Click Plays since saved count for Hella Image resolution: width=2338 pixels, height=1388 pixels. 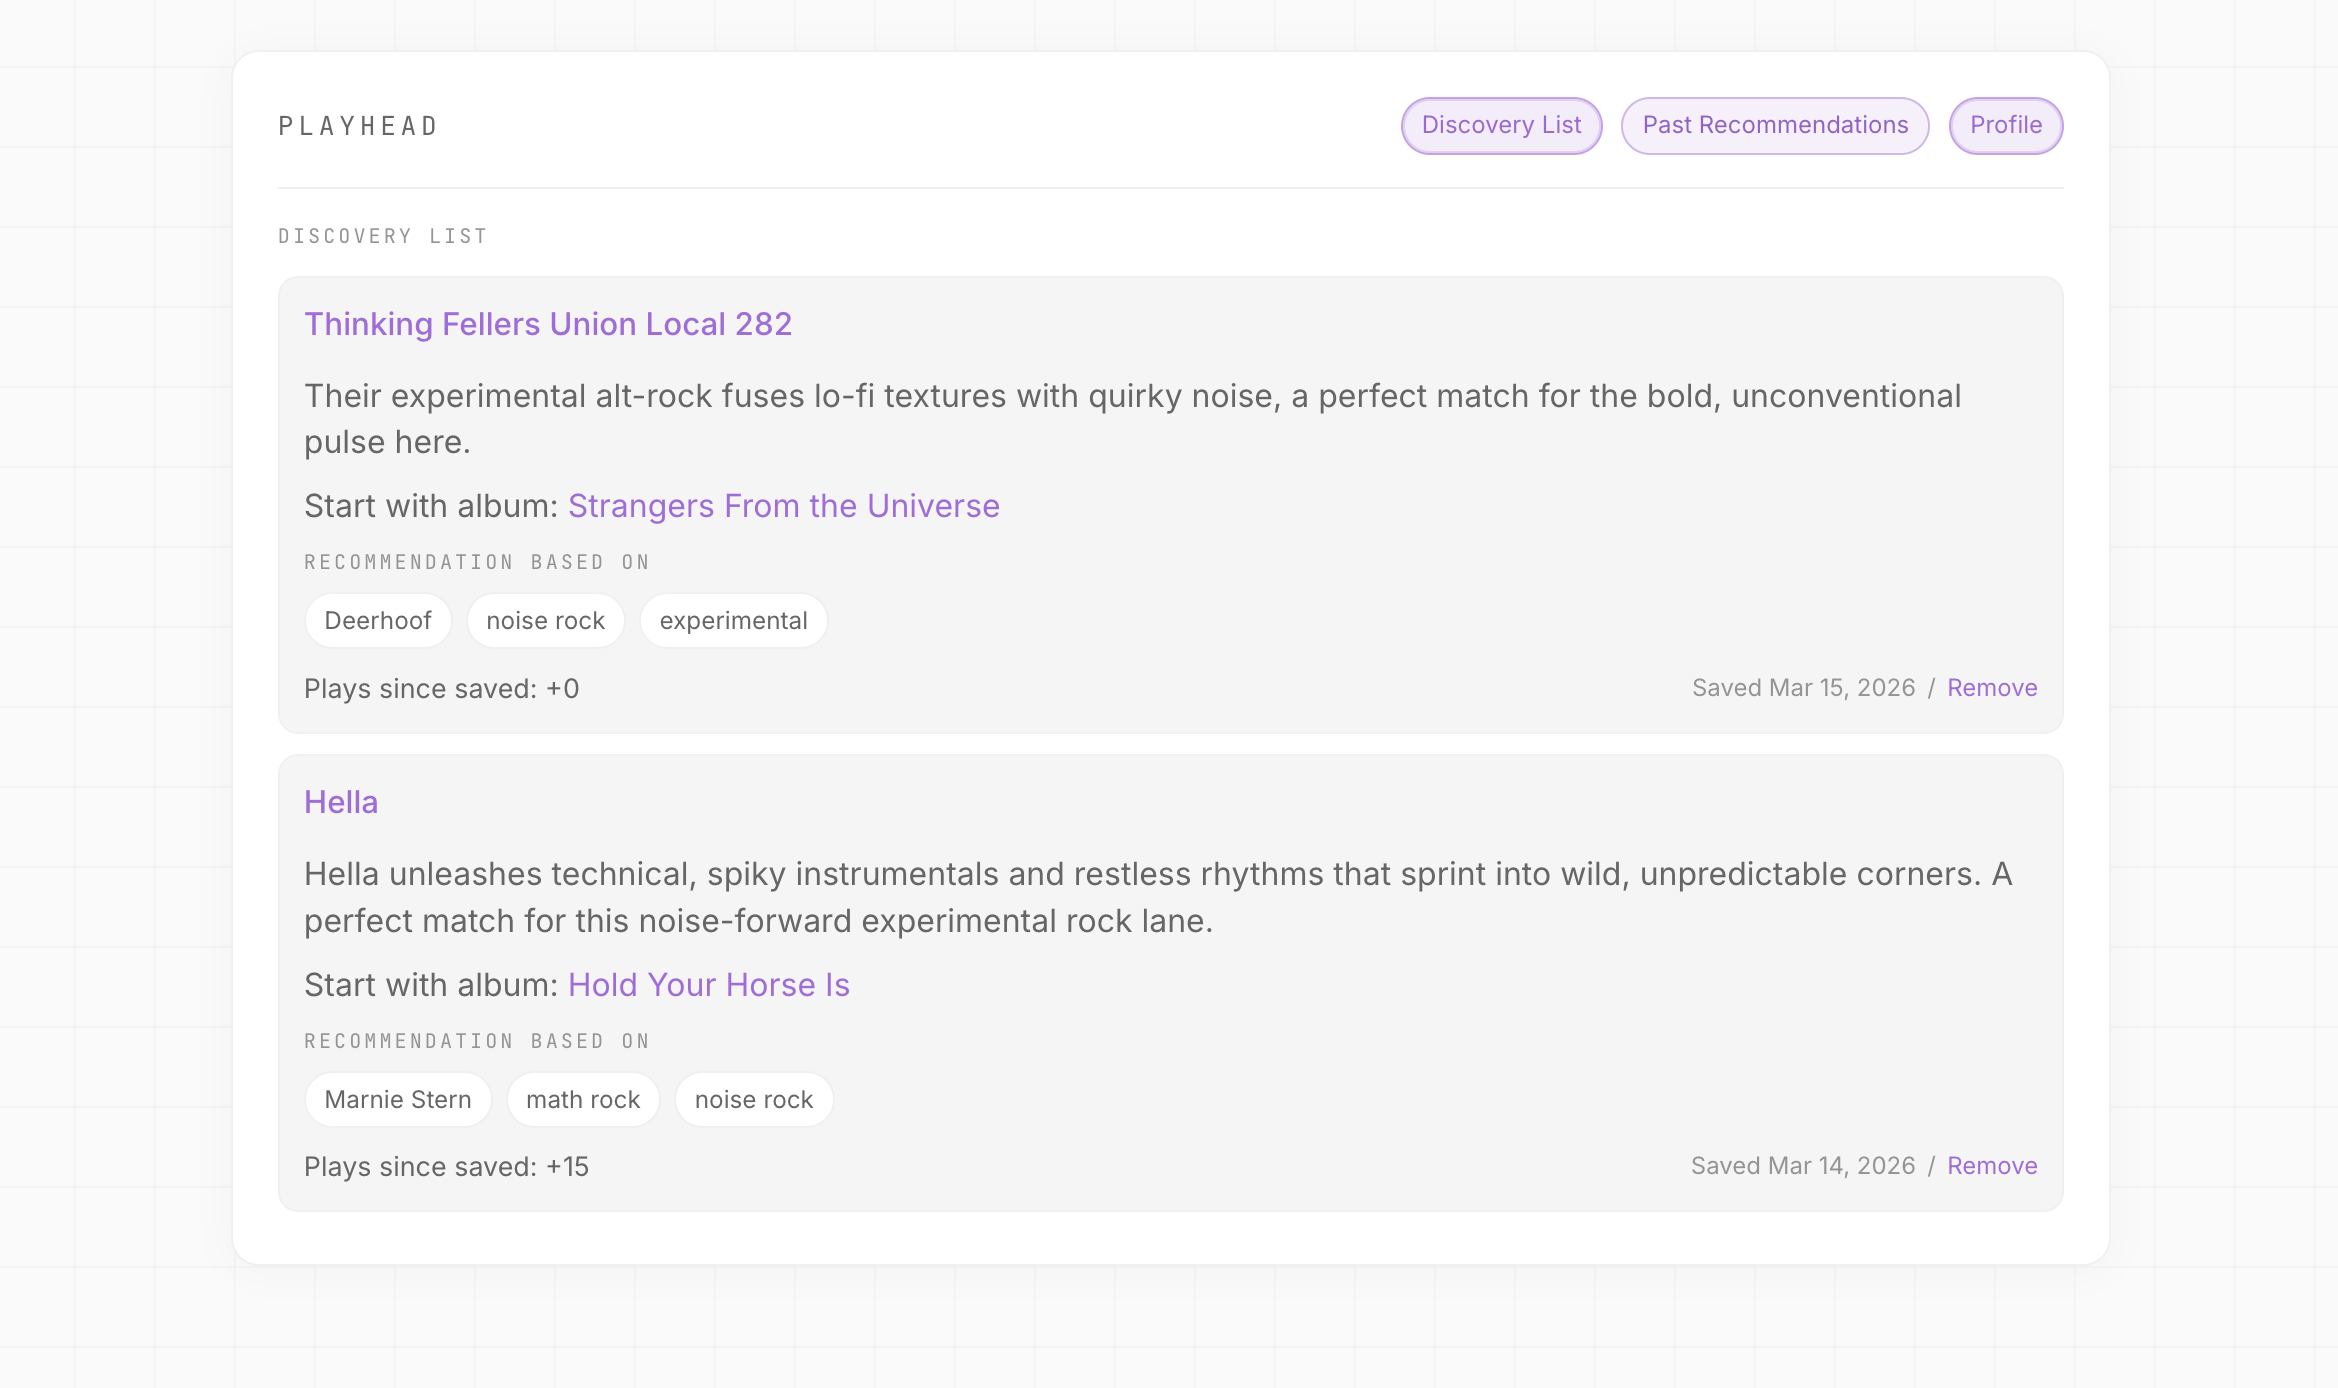(x=447, y=1166)
